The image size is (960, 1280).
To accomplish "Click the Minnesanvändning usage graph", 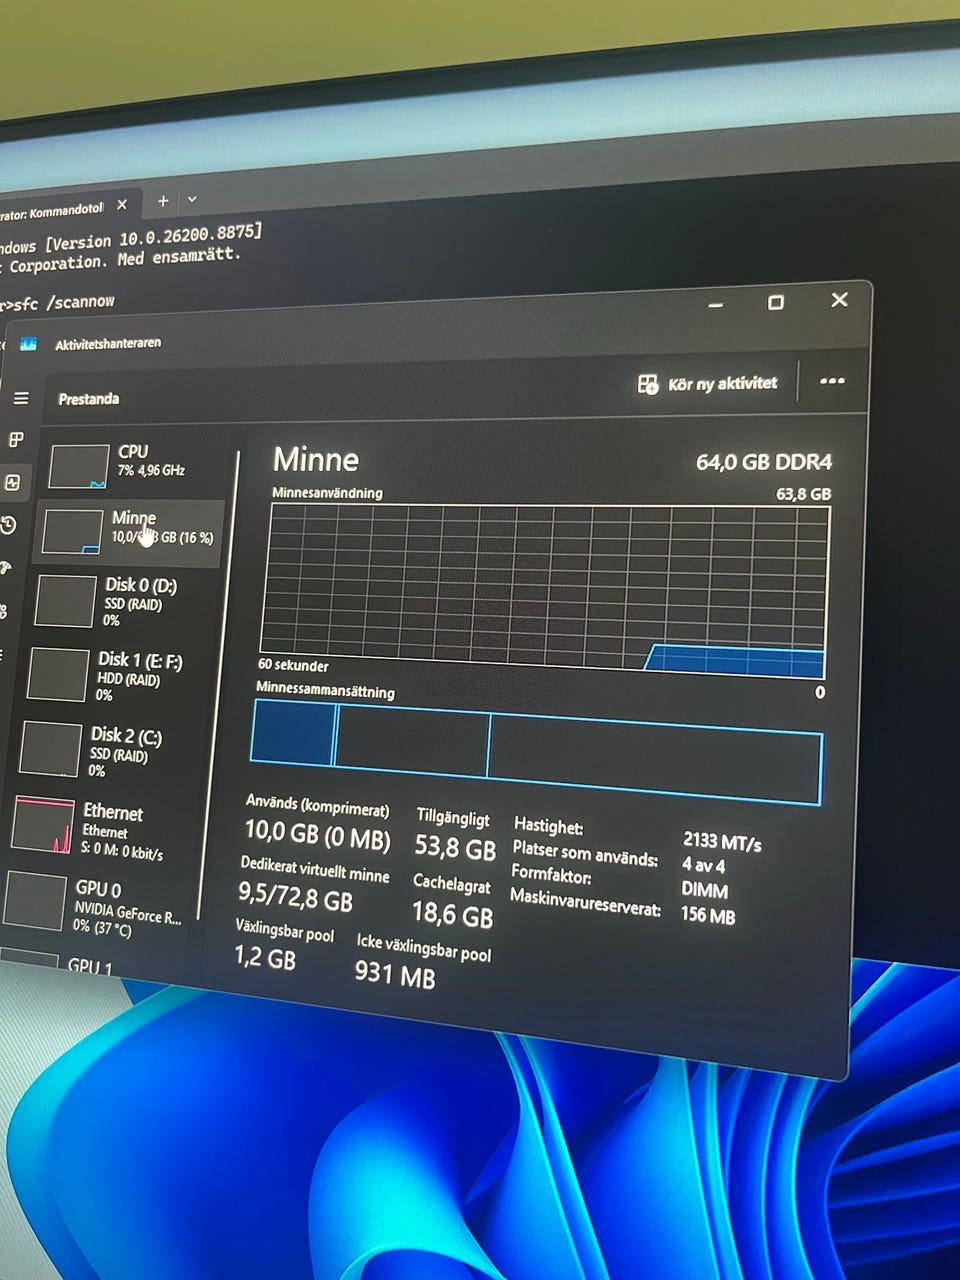I will (x=545, y=590).
